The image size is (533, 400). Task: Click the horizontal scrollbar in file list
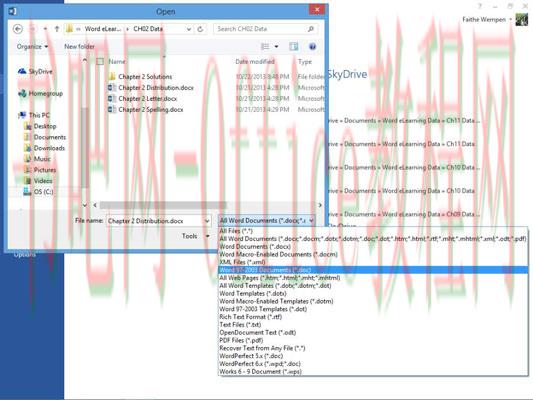(163, 205)
